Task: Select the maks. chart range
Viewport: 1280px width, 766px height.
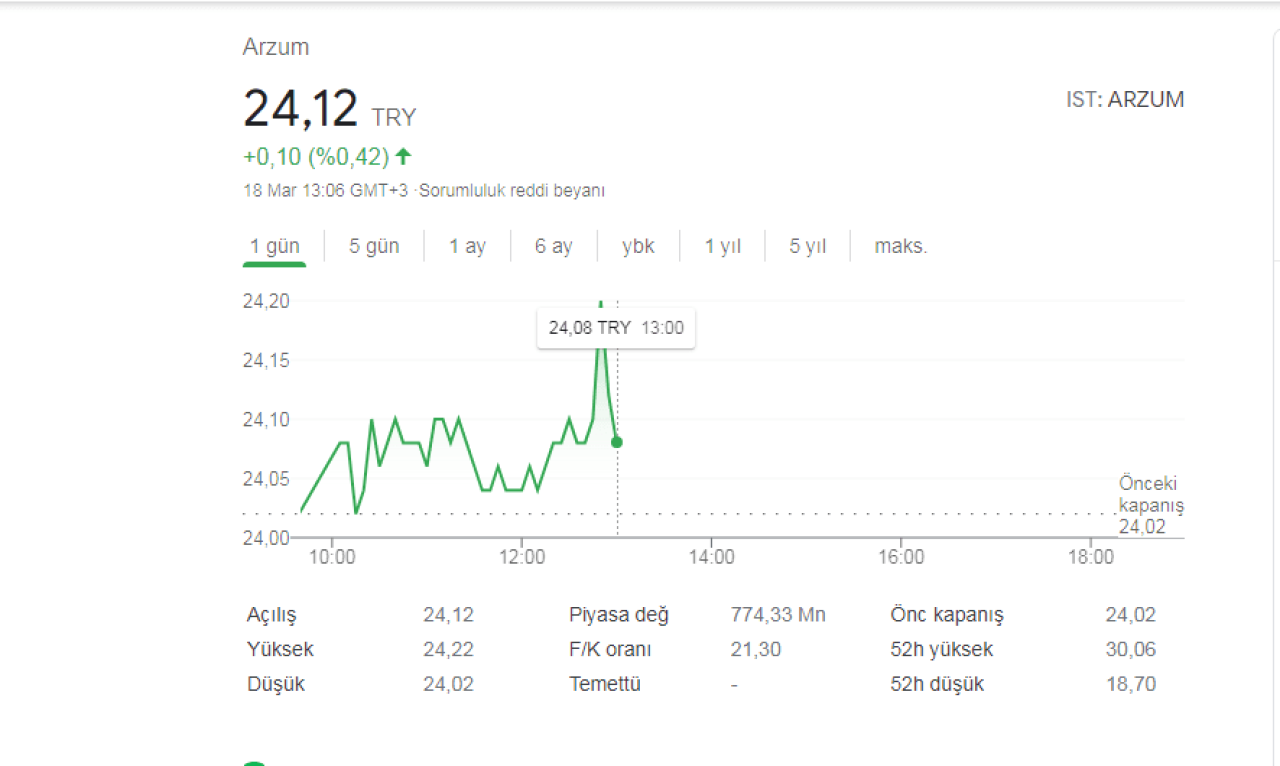Action: tap(901, 246)
